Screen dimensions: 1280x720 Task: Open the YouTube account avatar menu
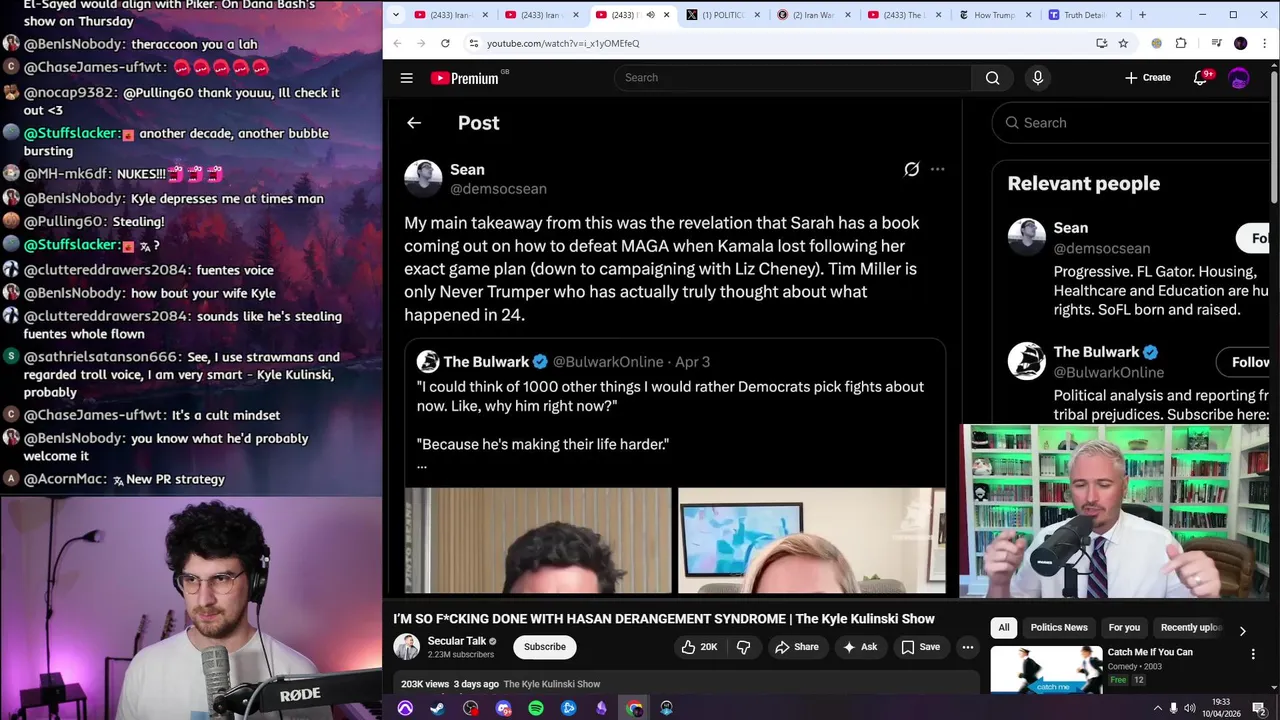(1239, 78)
